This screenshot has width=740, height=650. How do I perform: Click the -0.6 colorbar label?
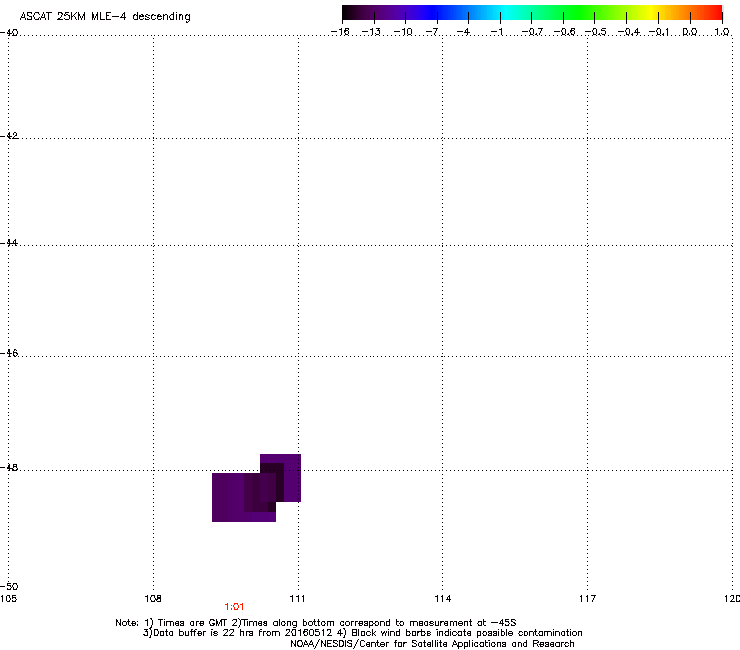tap(564, 32)
